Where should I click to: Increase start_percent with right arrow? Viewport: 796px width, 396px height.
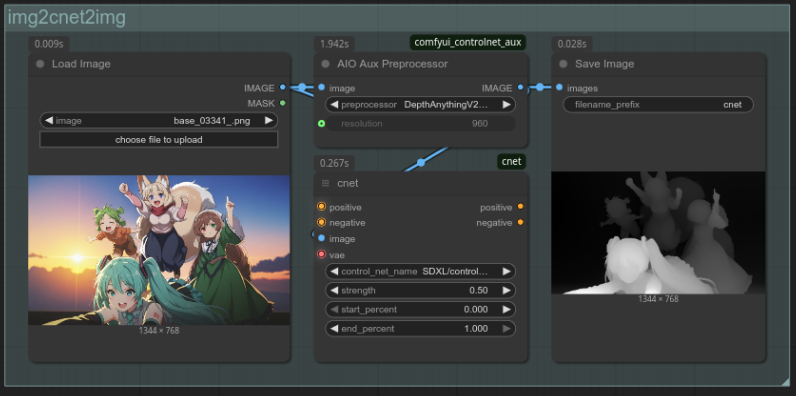point(506,309)
